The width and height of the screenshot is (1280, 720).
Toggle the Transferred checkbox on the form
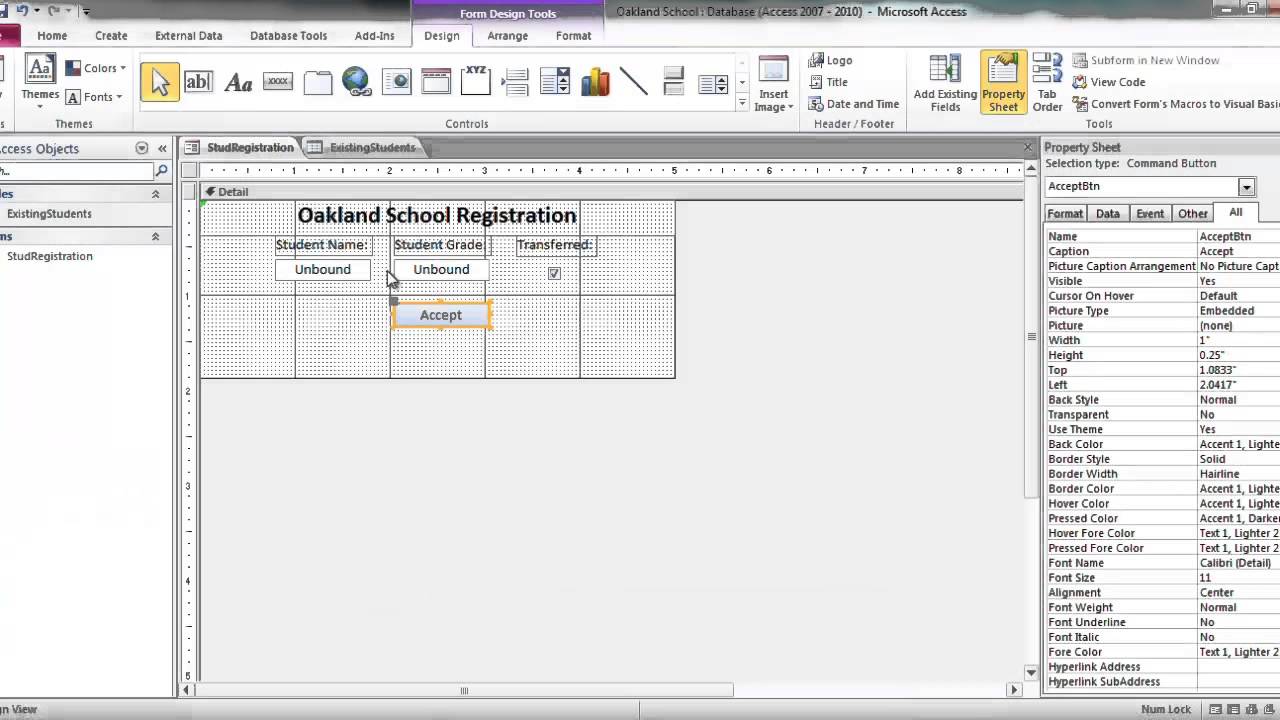tap(554, 273)
